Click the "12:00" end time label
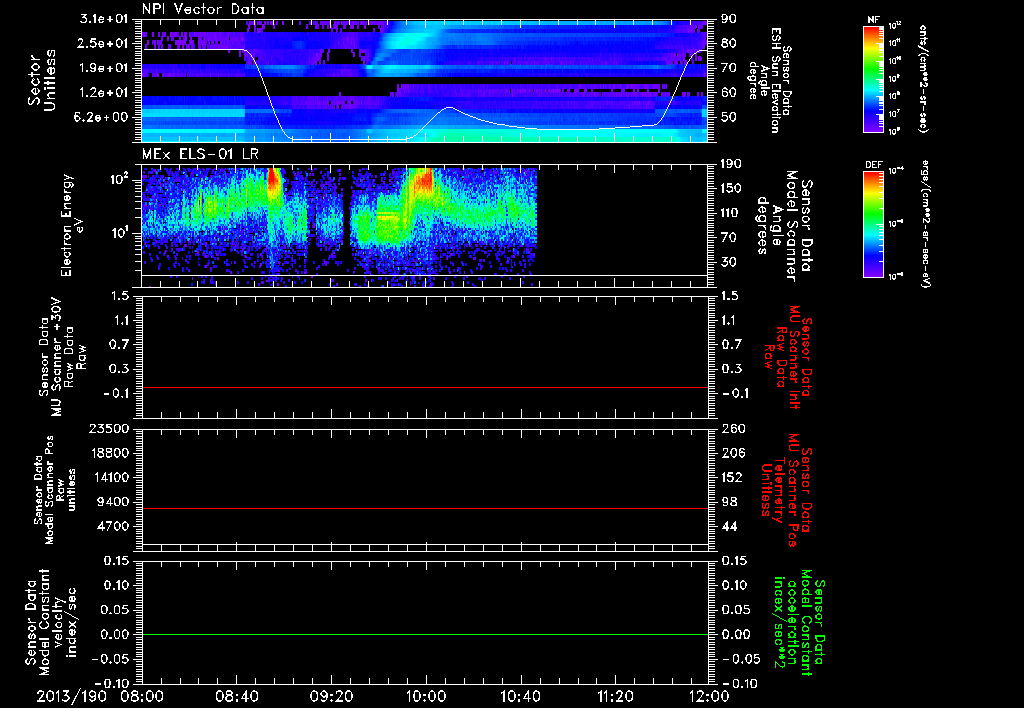Image resolution: width=1024 pixels, height=708 pixels. [x=709, y=696]
